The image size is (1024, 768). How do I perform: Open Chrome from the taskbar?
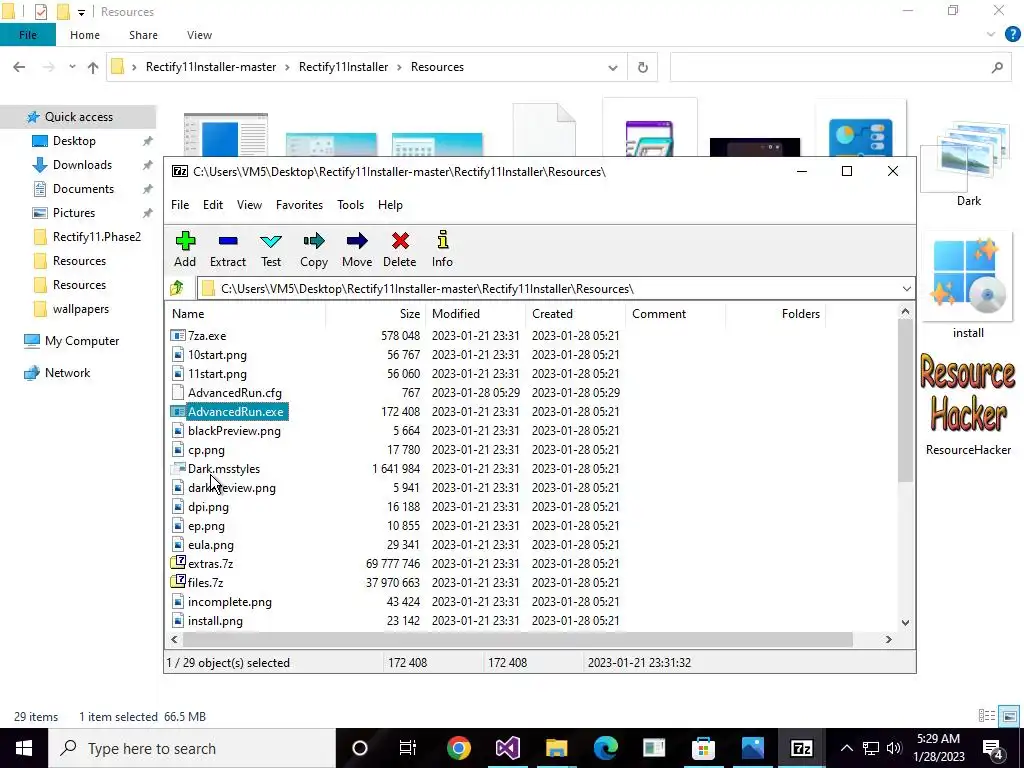pyautogui.click(x=459, y=748)
